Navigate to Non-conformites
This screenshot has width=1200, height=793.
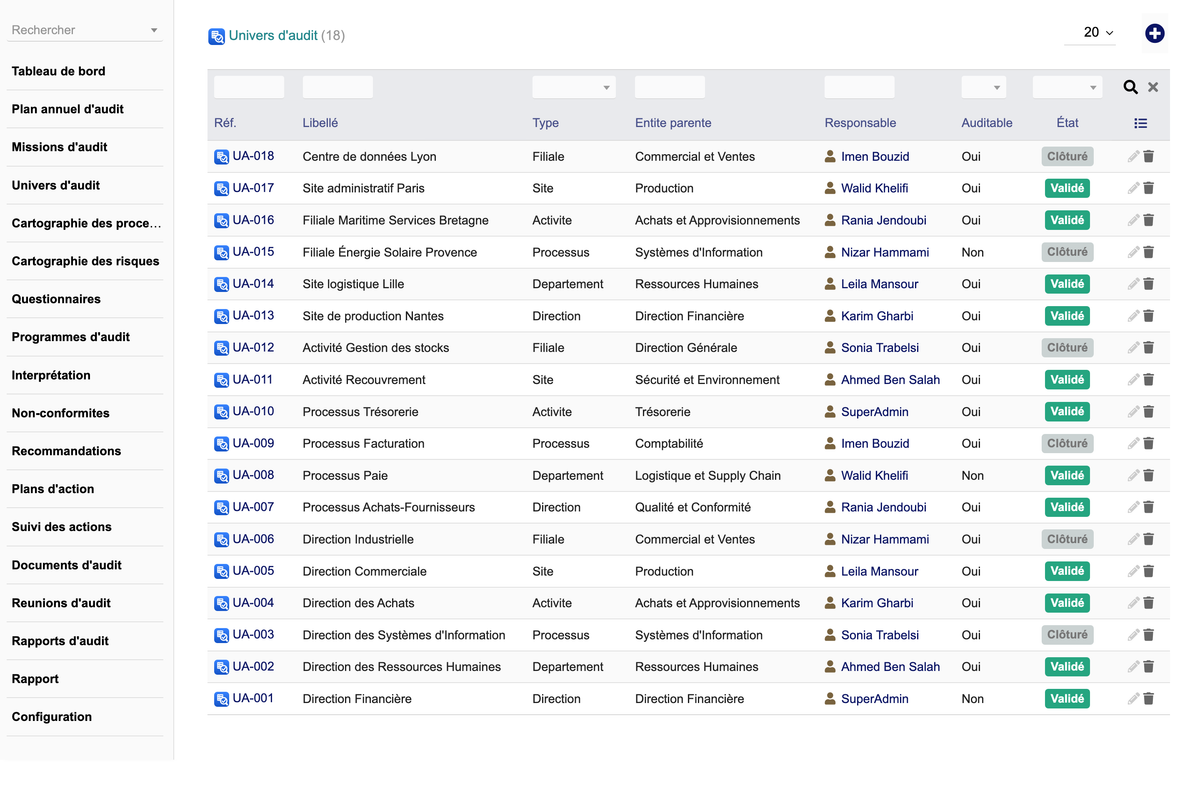60,413
